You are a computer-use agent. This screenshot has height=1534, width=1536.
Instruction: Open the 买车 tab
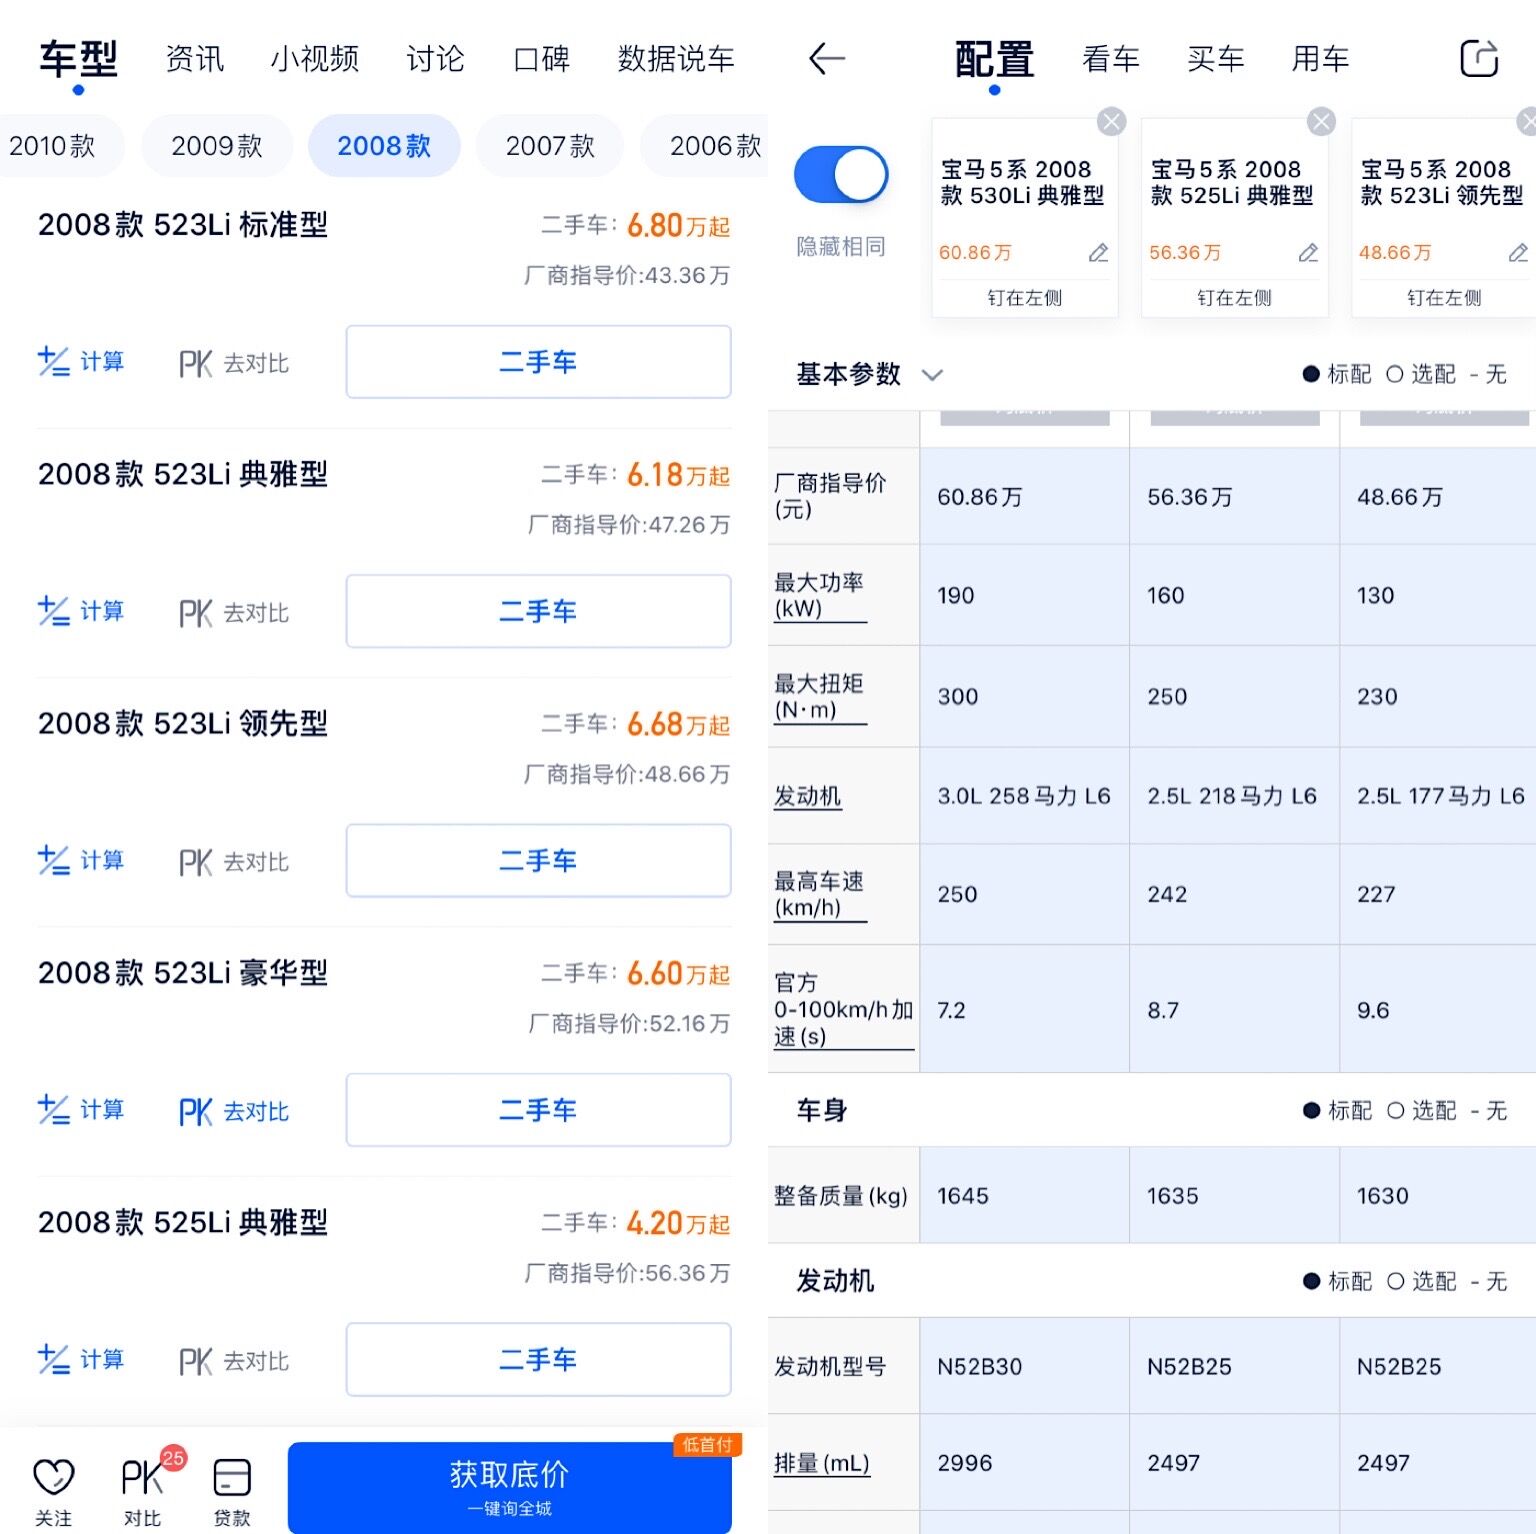click(1216, 59)
